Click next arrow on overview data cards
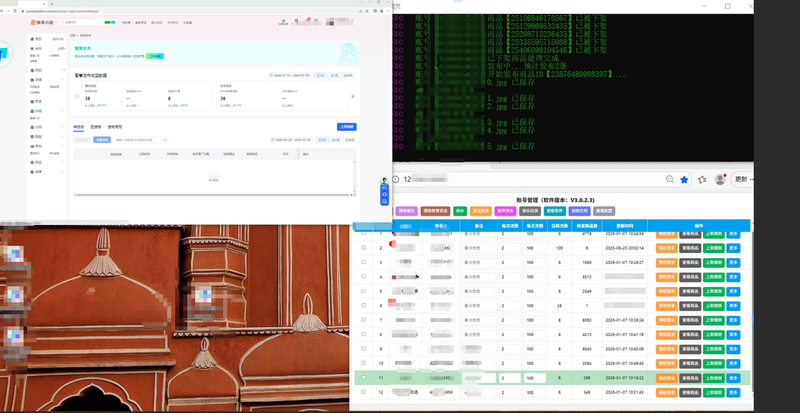Image resolution: width=800 pixels, height=413 pixels. click(352, 97)
